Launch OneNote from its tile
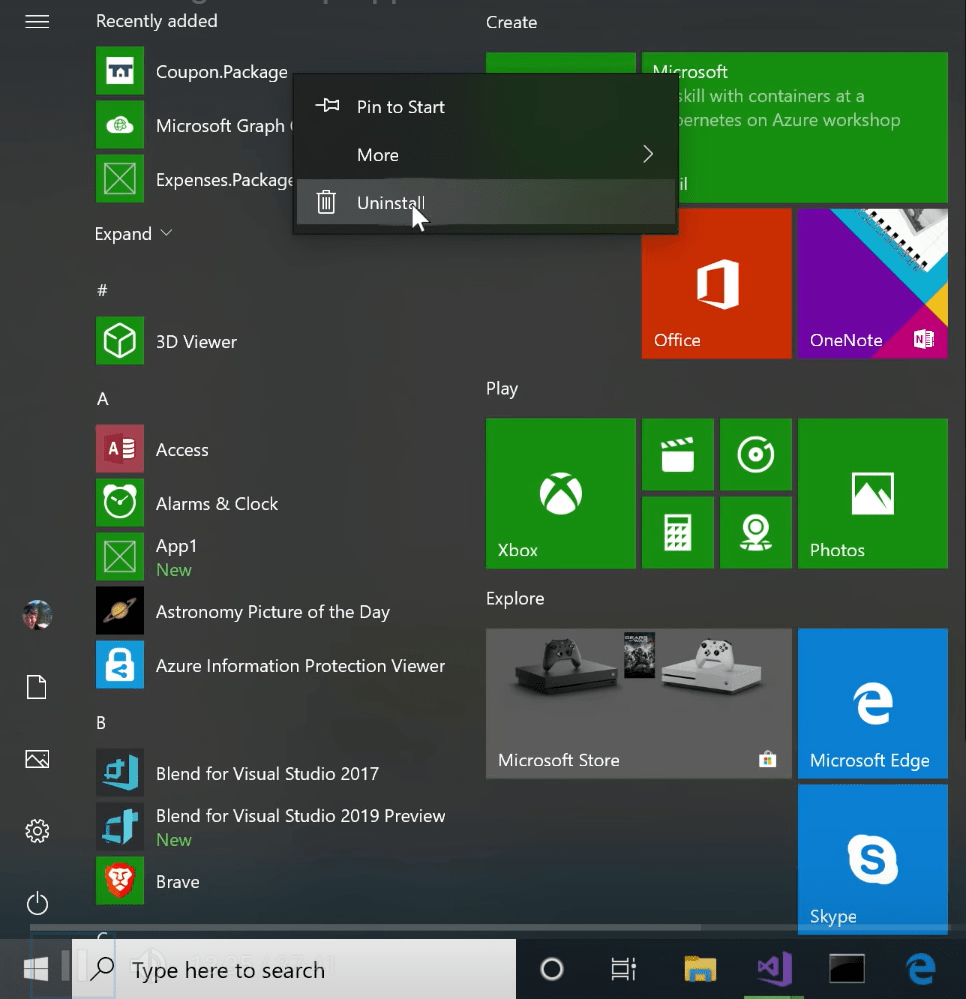966x999 pixels. click(871, 282)
